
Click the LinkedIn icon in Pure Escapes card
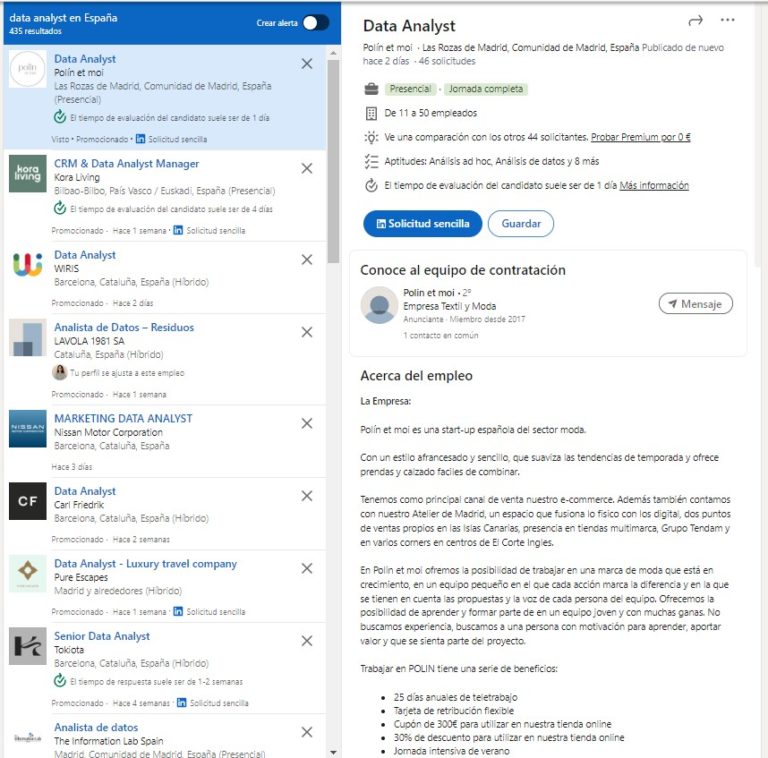click(x=178, y=611)
